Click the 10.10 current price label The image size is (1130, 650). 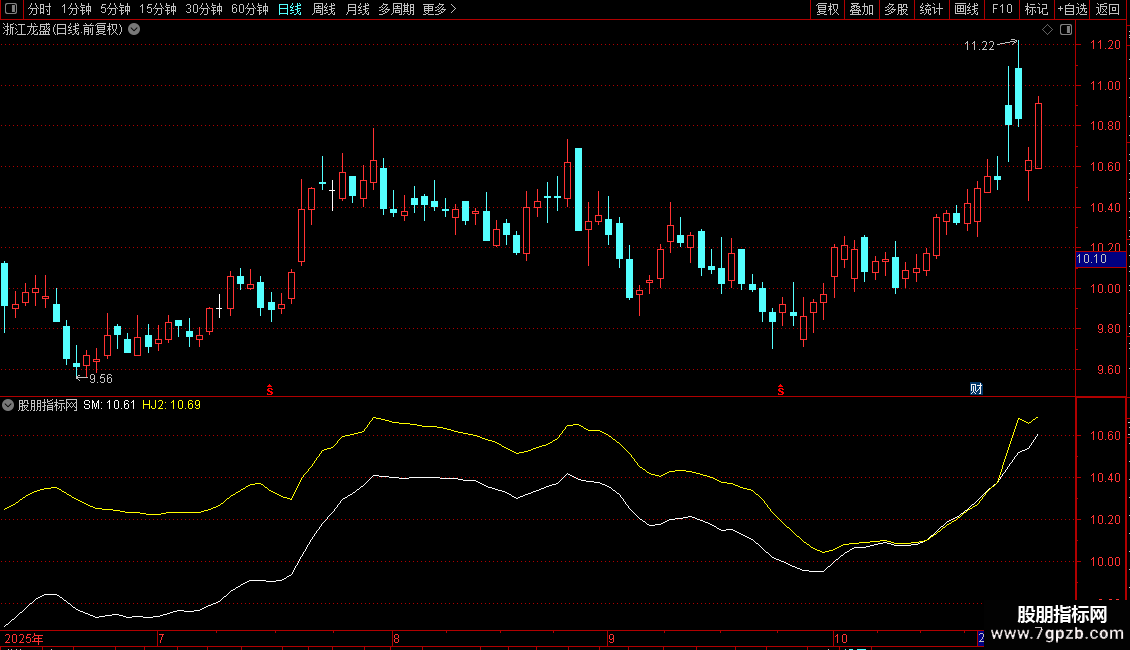tap(1100, 259)
